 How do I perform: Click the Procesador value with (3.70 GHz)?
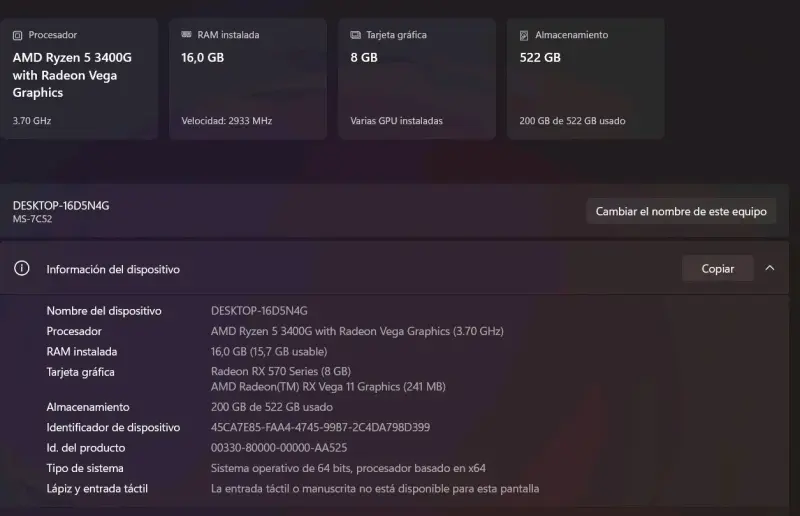coord(357,331)
